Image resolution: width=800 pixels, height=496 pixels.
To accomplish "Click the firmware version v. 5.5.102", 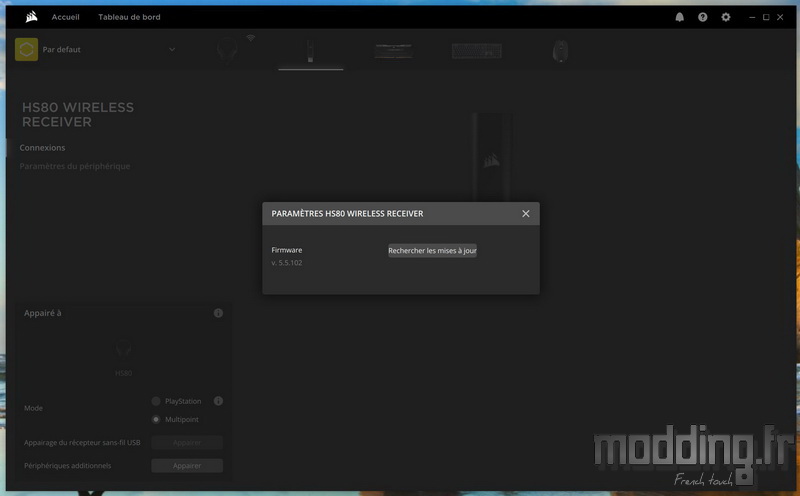I will click(287, 263).
